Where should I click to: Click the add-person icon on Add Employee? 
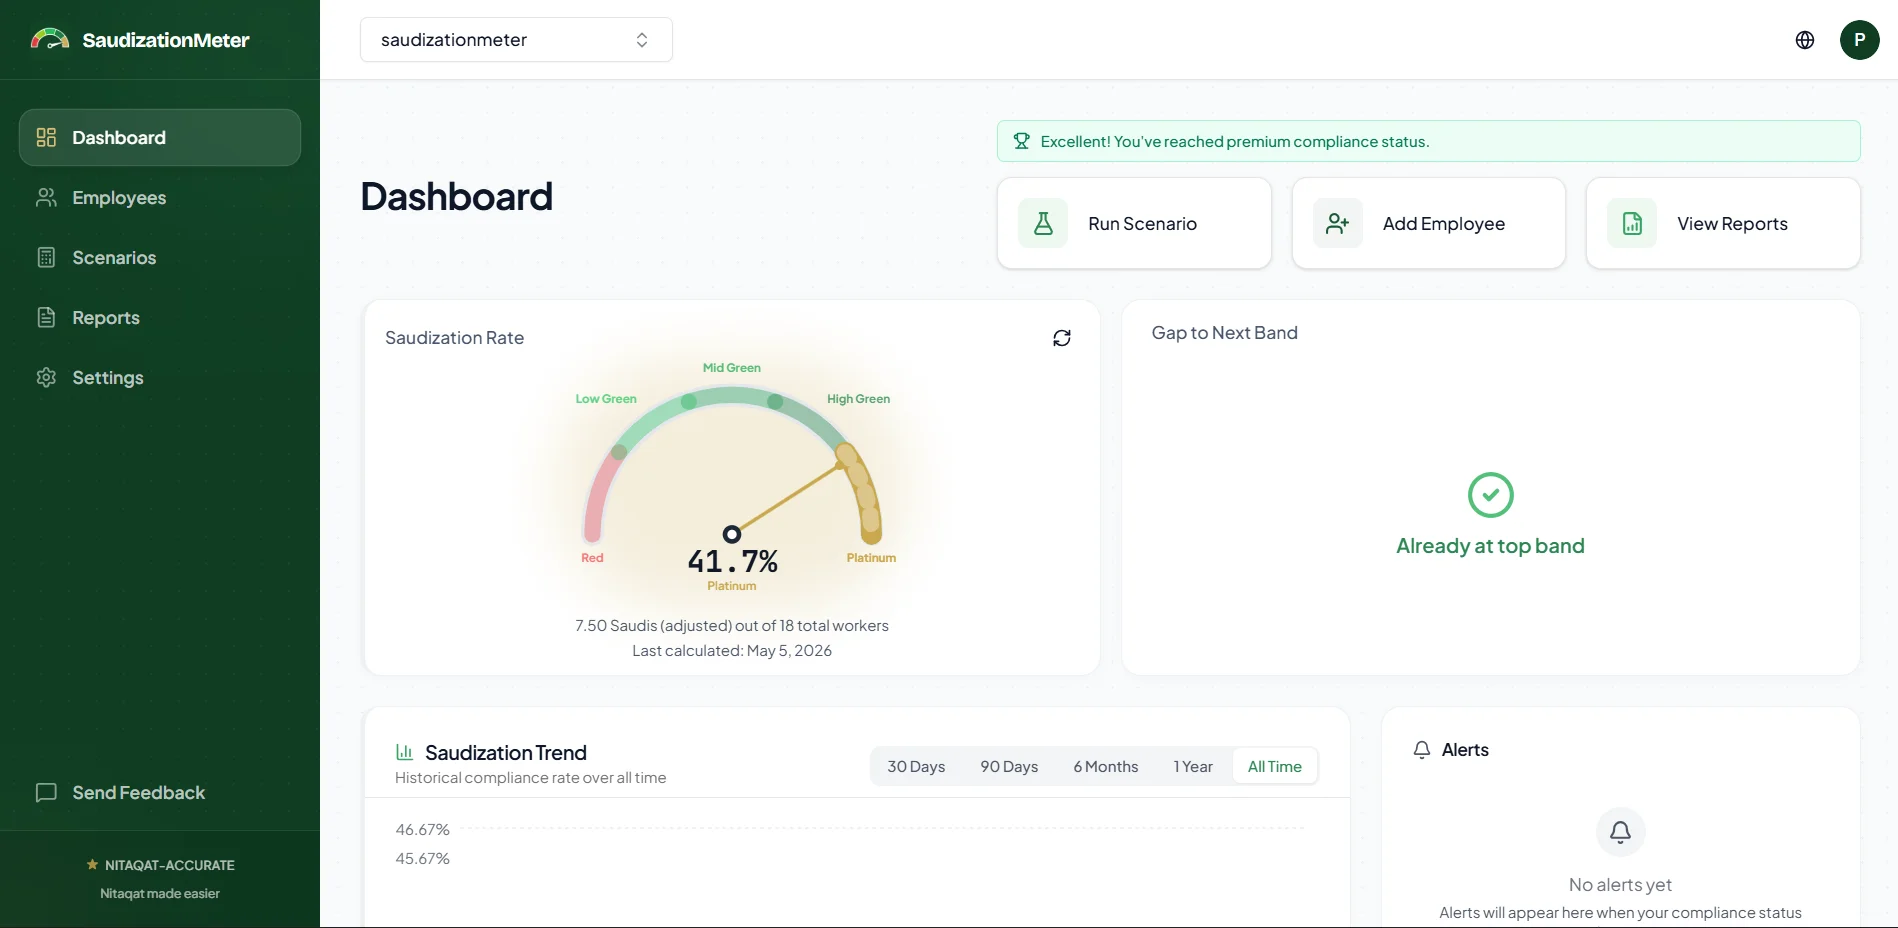coord(1338,223)
